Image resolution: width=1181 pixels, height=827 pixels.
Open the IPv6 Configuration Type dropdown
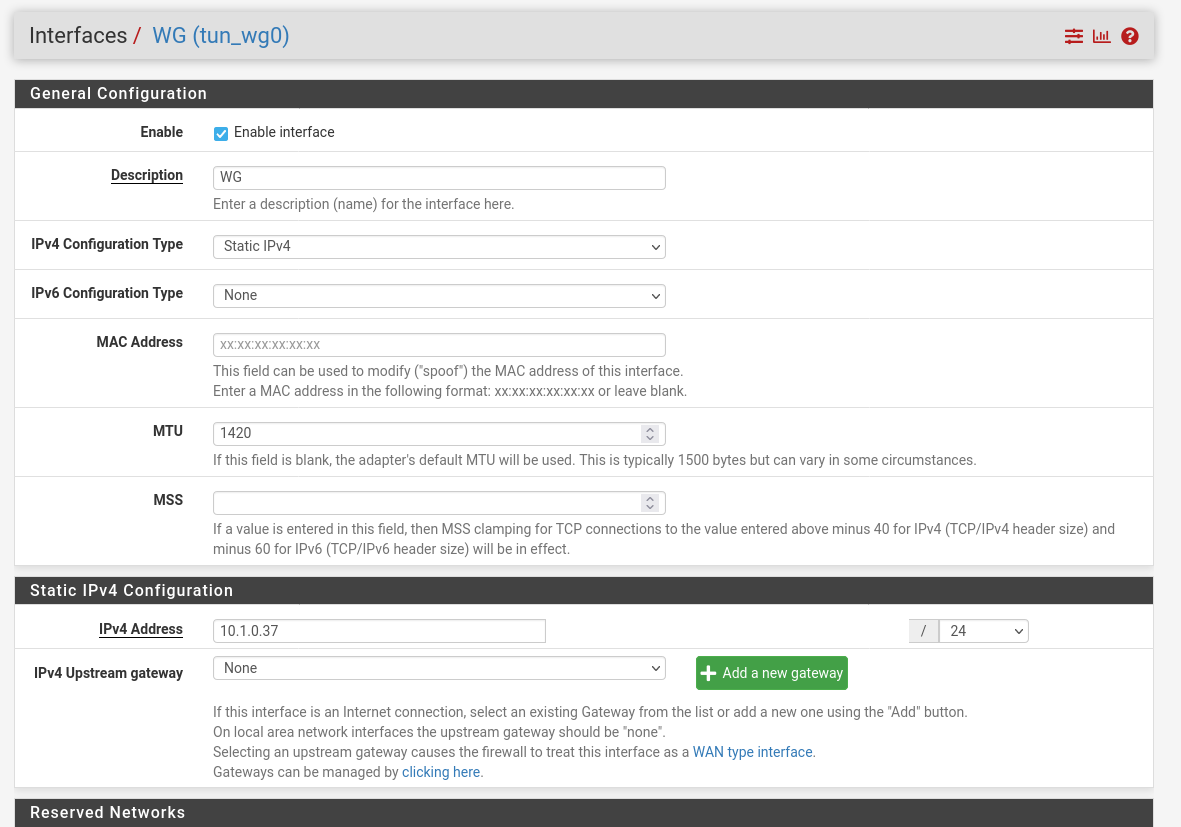439,295
